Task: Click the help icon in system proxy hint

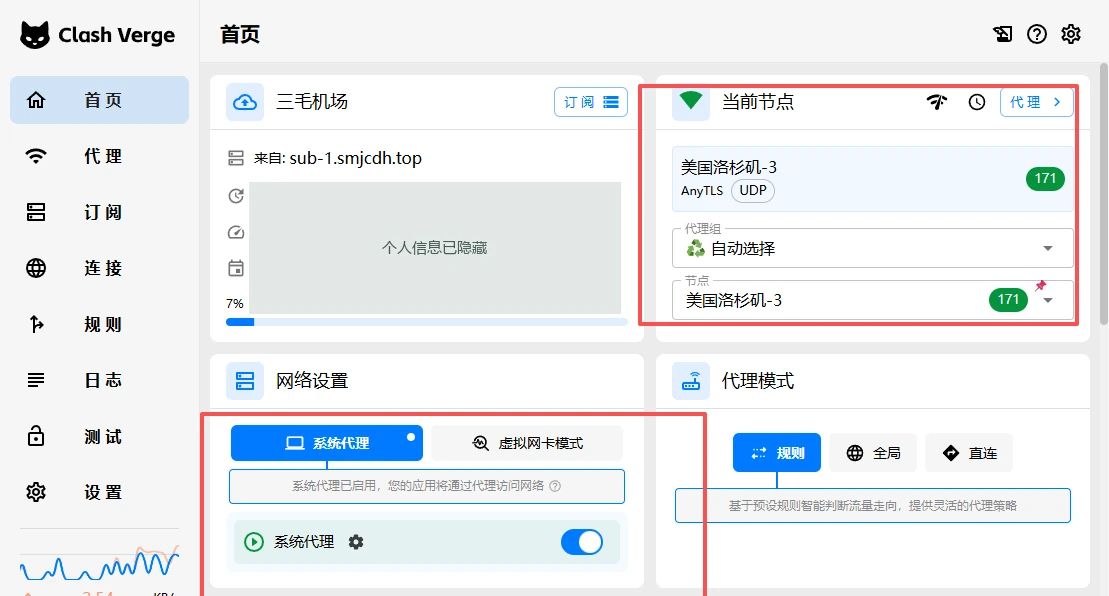Action: (555, 486)
